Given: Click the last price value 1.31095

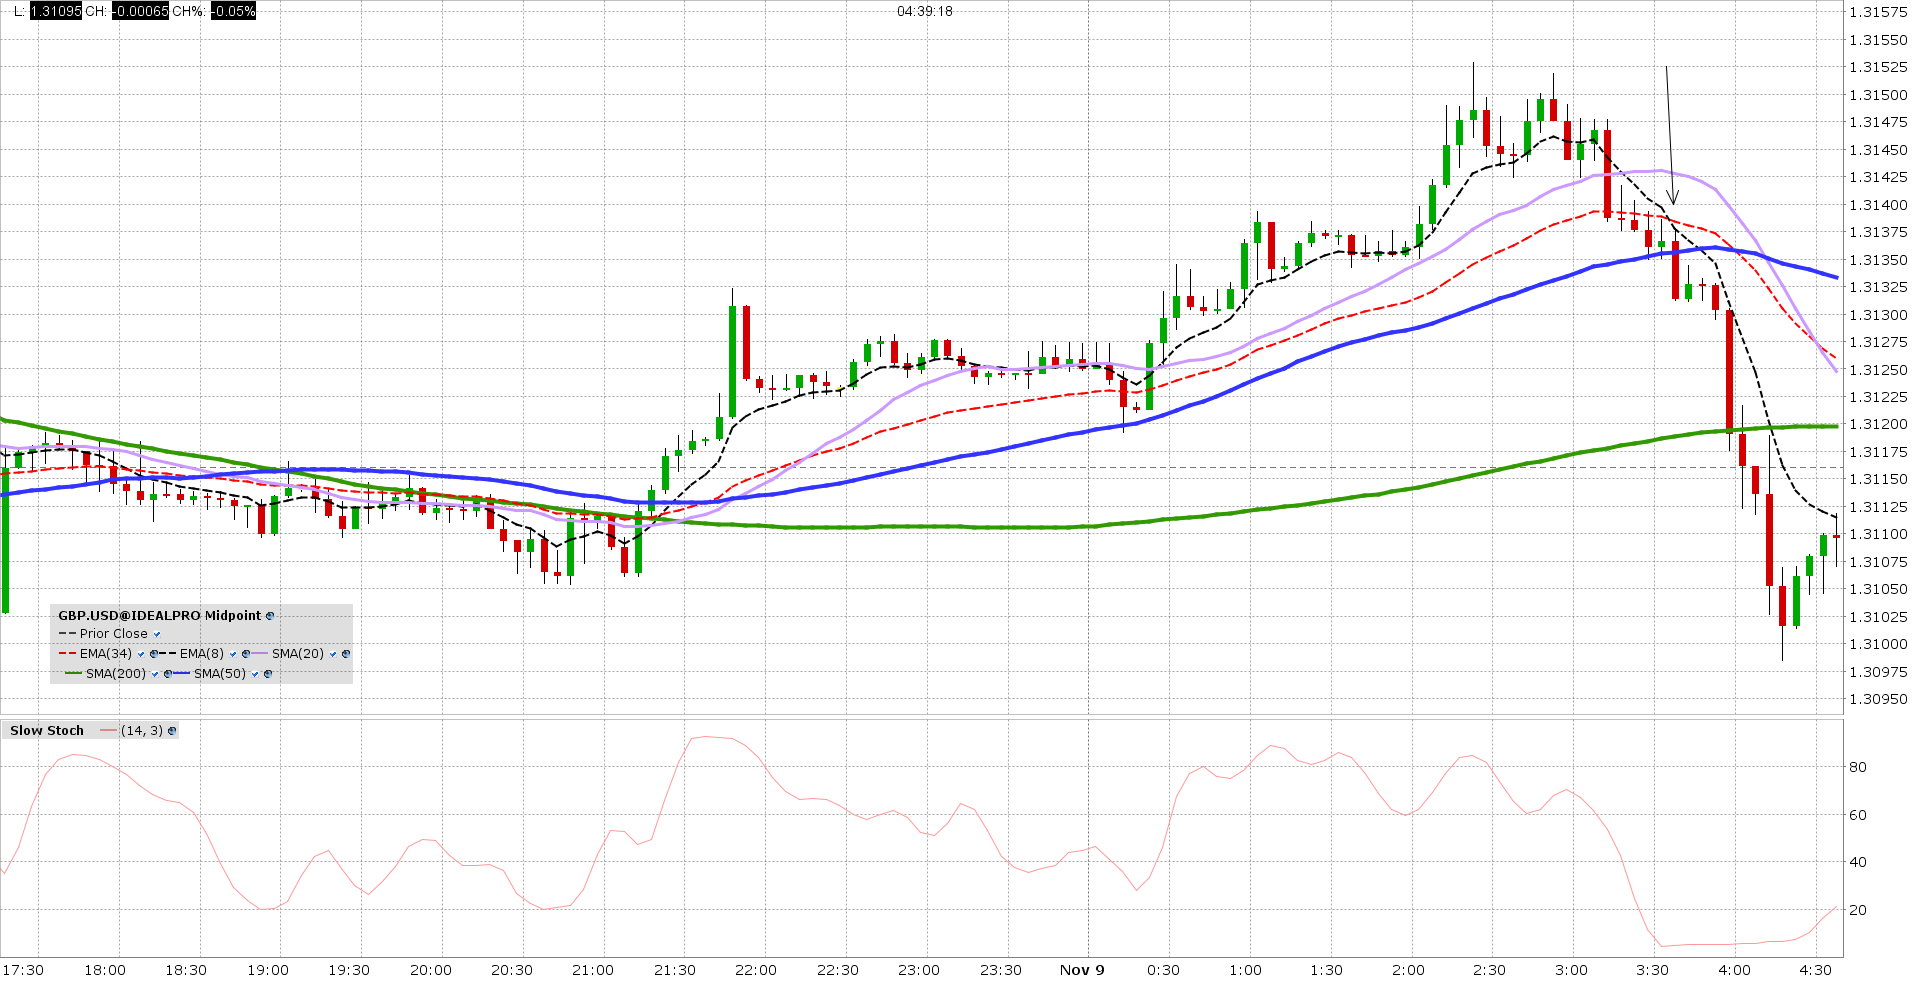Looking at the screenshot, I should pyautogui.click(x=56, y=11).
